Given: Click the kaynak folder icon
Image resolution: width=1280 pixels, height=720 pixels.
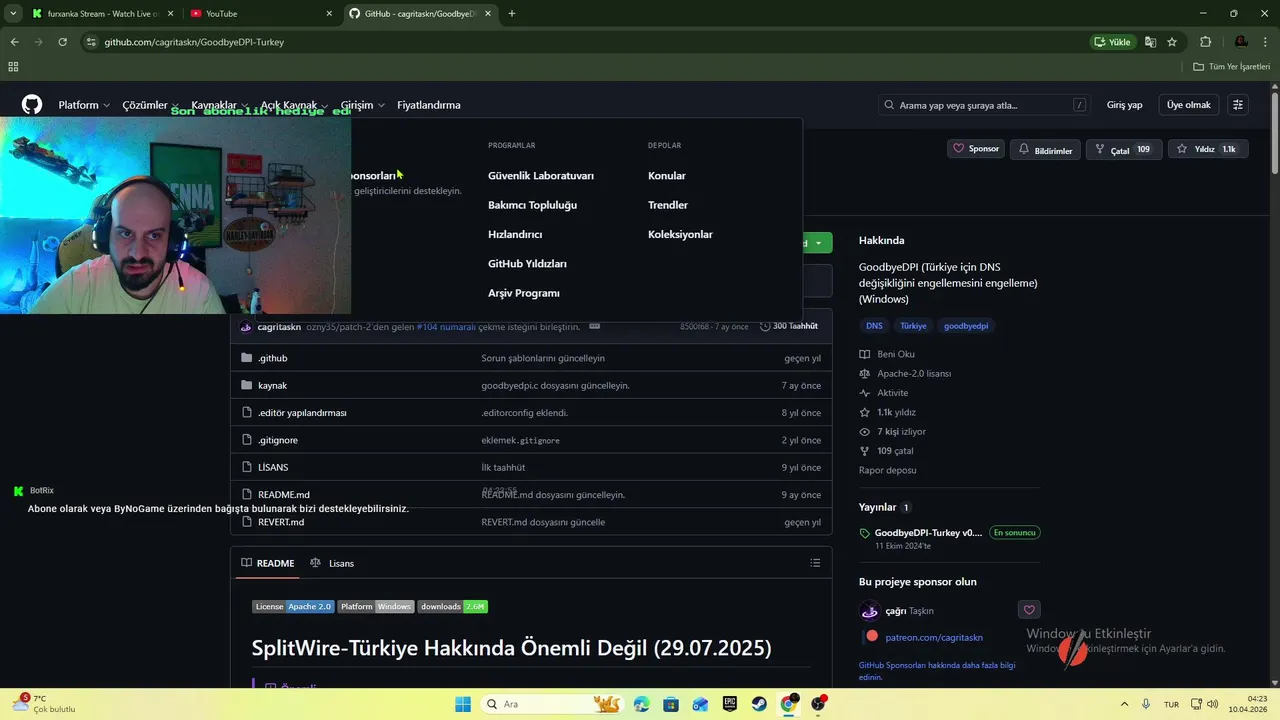Looking at the screenshot, I should click(247, 385).
